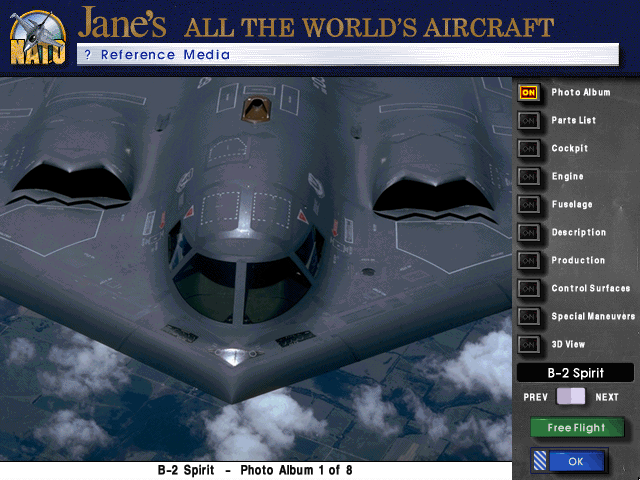Switch on the Cockpit view button
Image resolution: width=640 pixels, height=480 pixels.
click(x=529, y=149)
